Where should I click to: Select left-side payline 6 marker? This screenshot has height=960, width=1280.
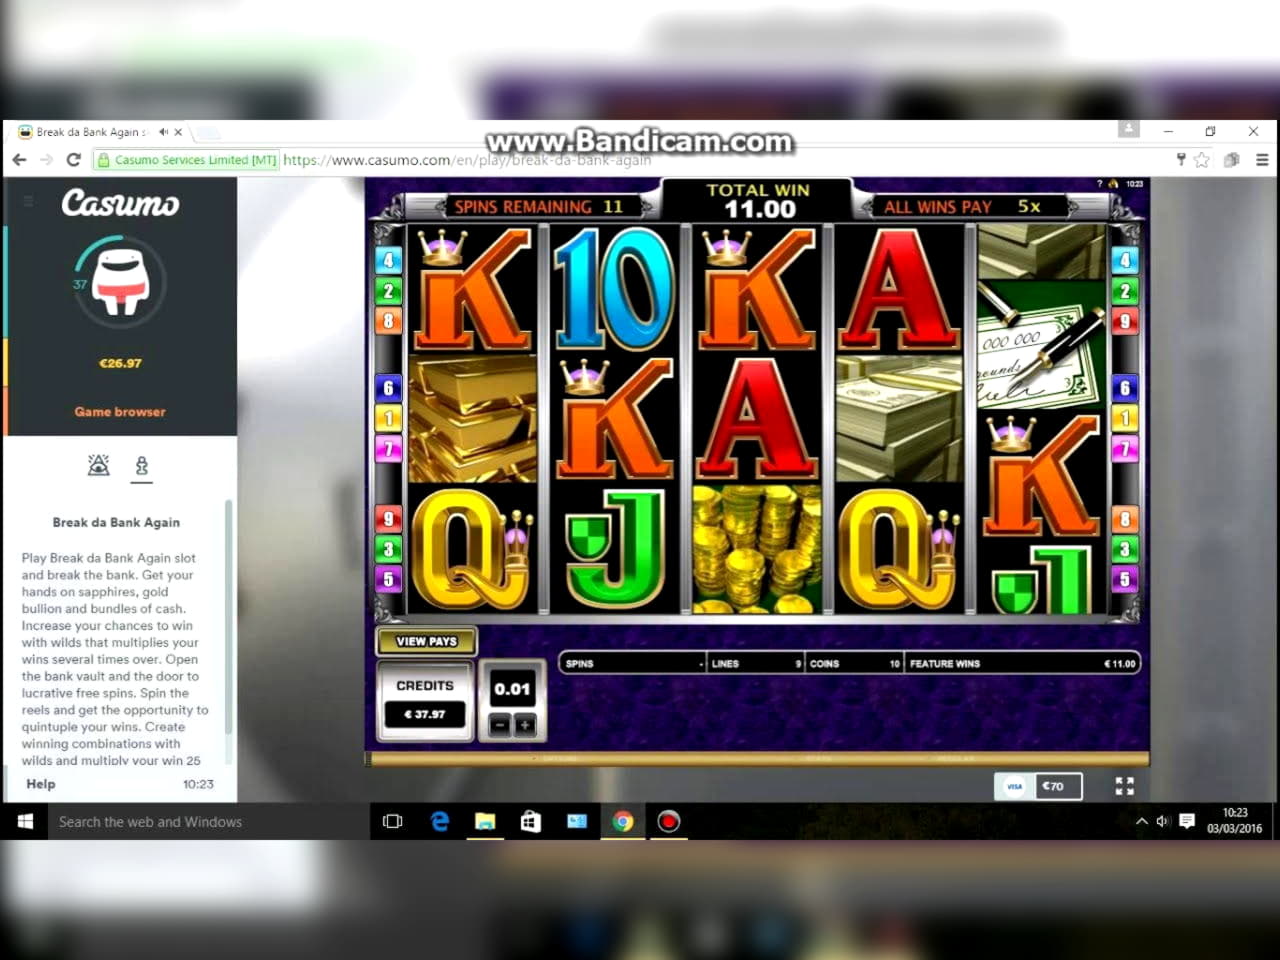(389, 388)
